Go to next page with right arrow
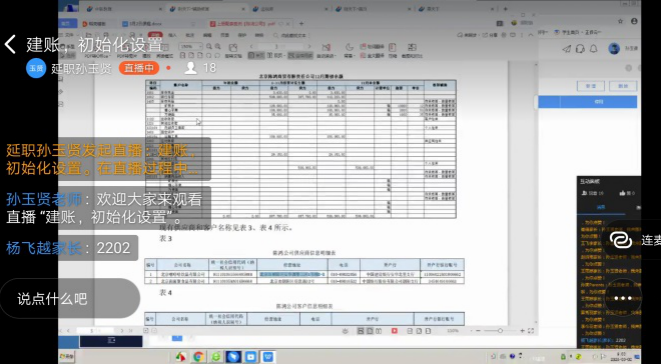 click(x=309, y=46)
